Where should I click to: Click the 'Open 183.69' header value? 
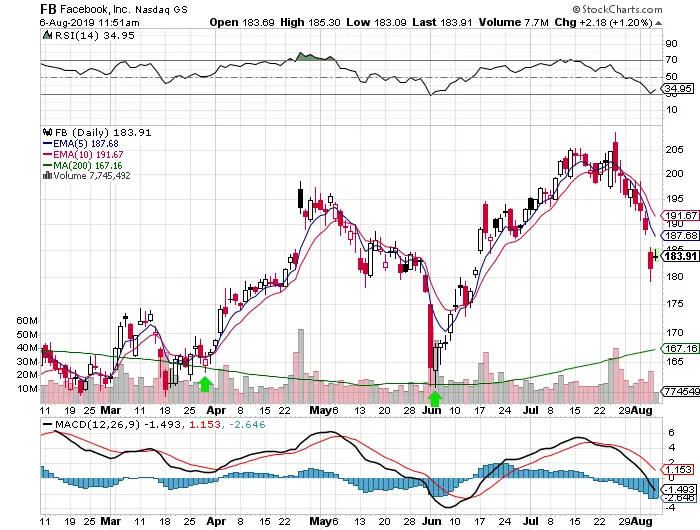[x=242, y=22]
